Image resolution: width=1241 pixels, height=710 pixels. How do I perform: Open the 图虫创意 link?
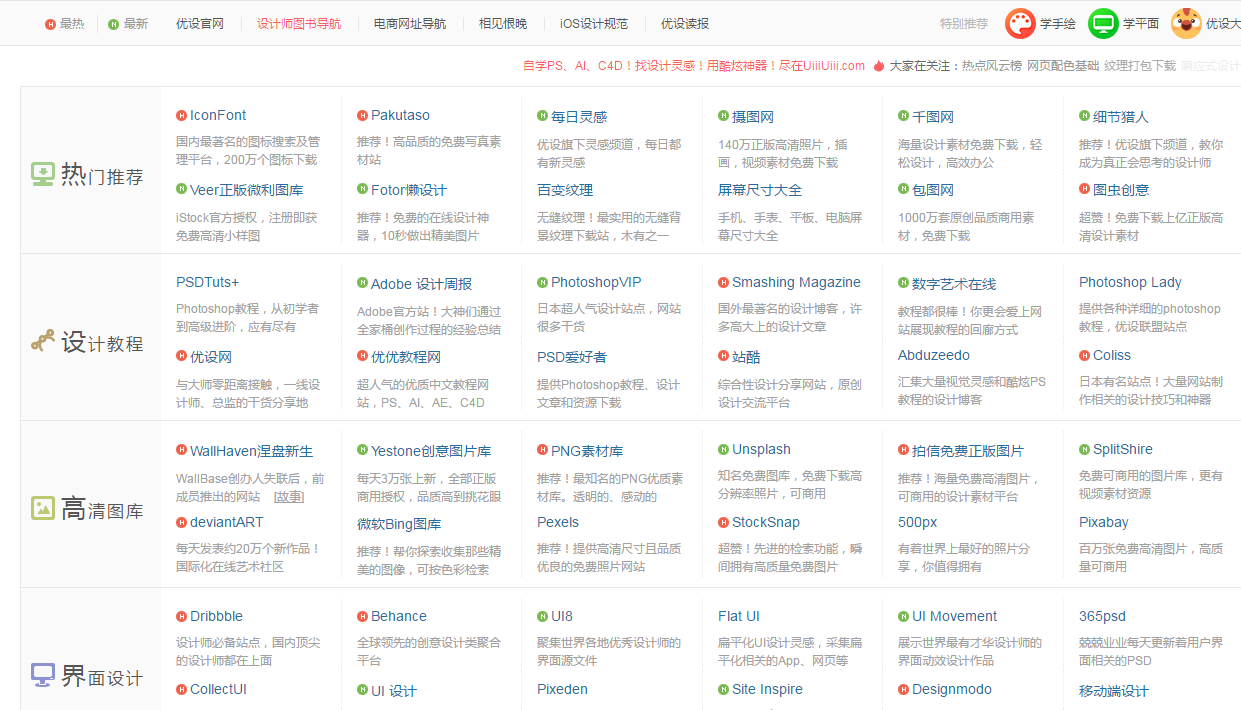pos(1121,190)
